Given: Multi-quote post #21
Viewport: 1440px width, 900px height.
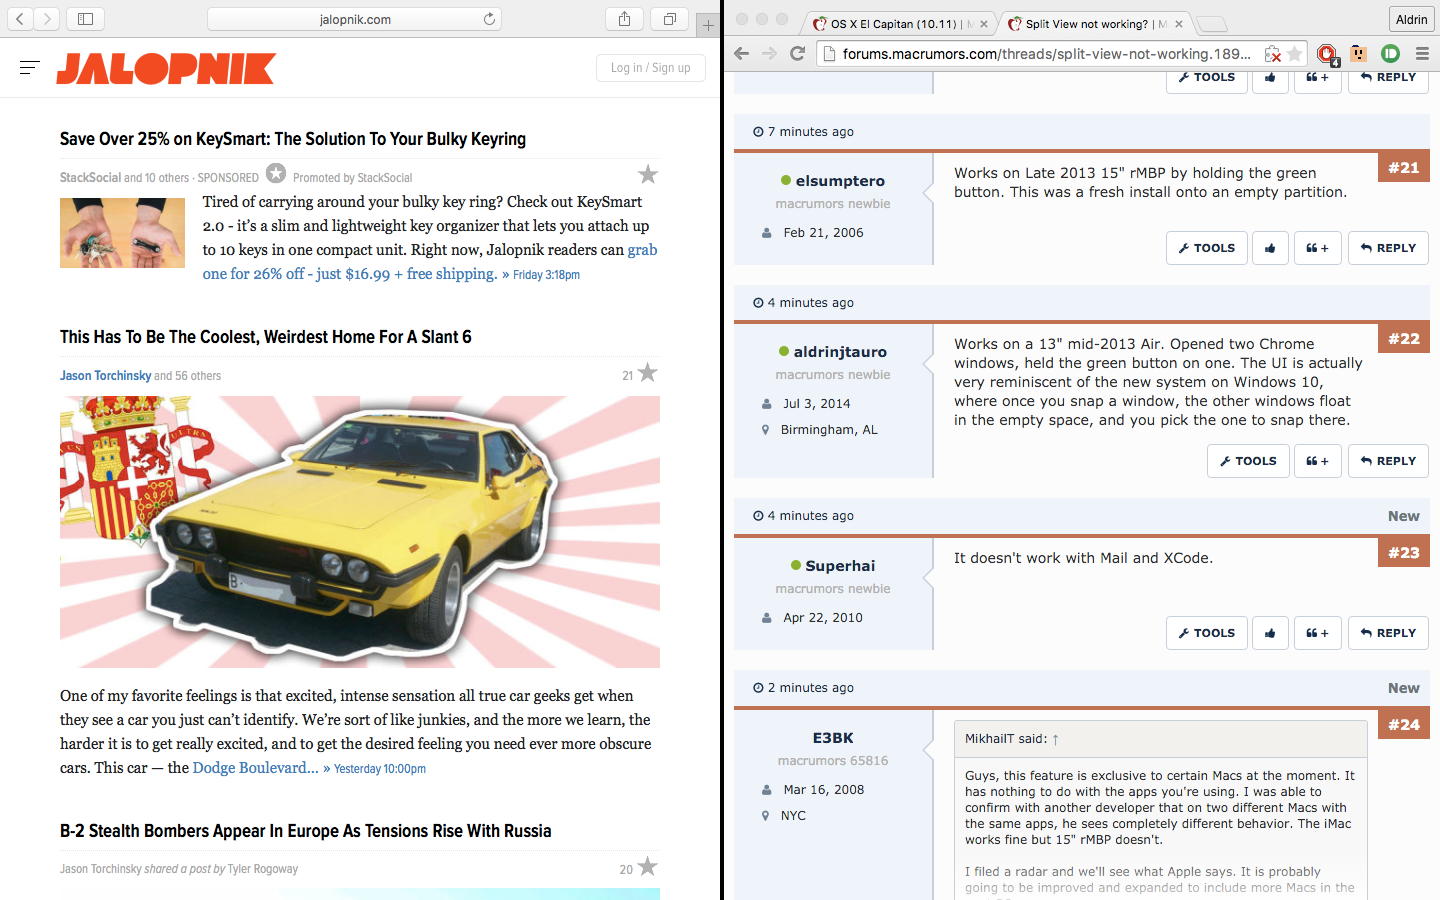Looking at the screenshot, I should point(1317,248).
